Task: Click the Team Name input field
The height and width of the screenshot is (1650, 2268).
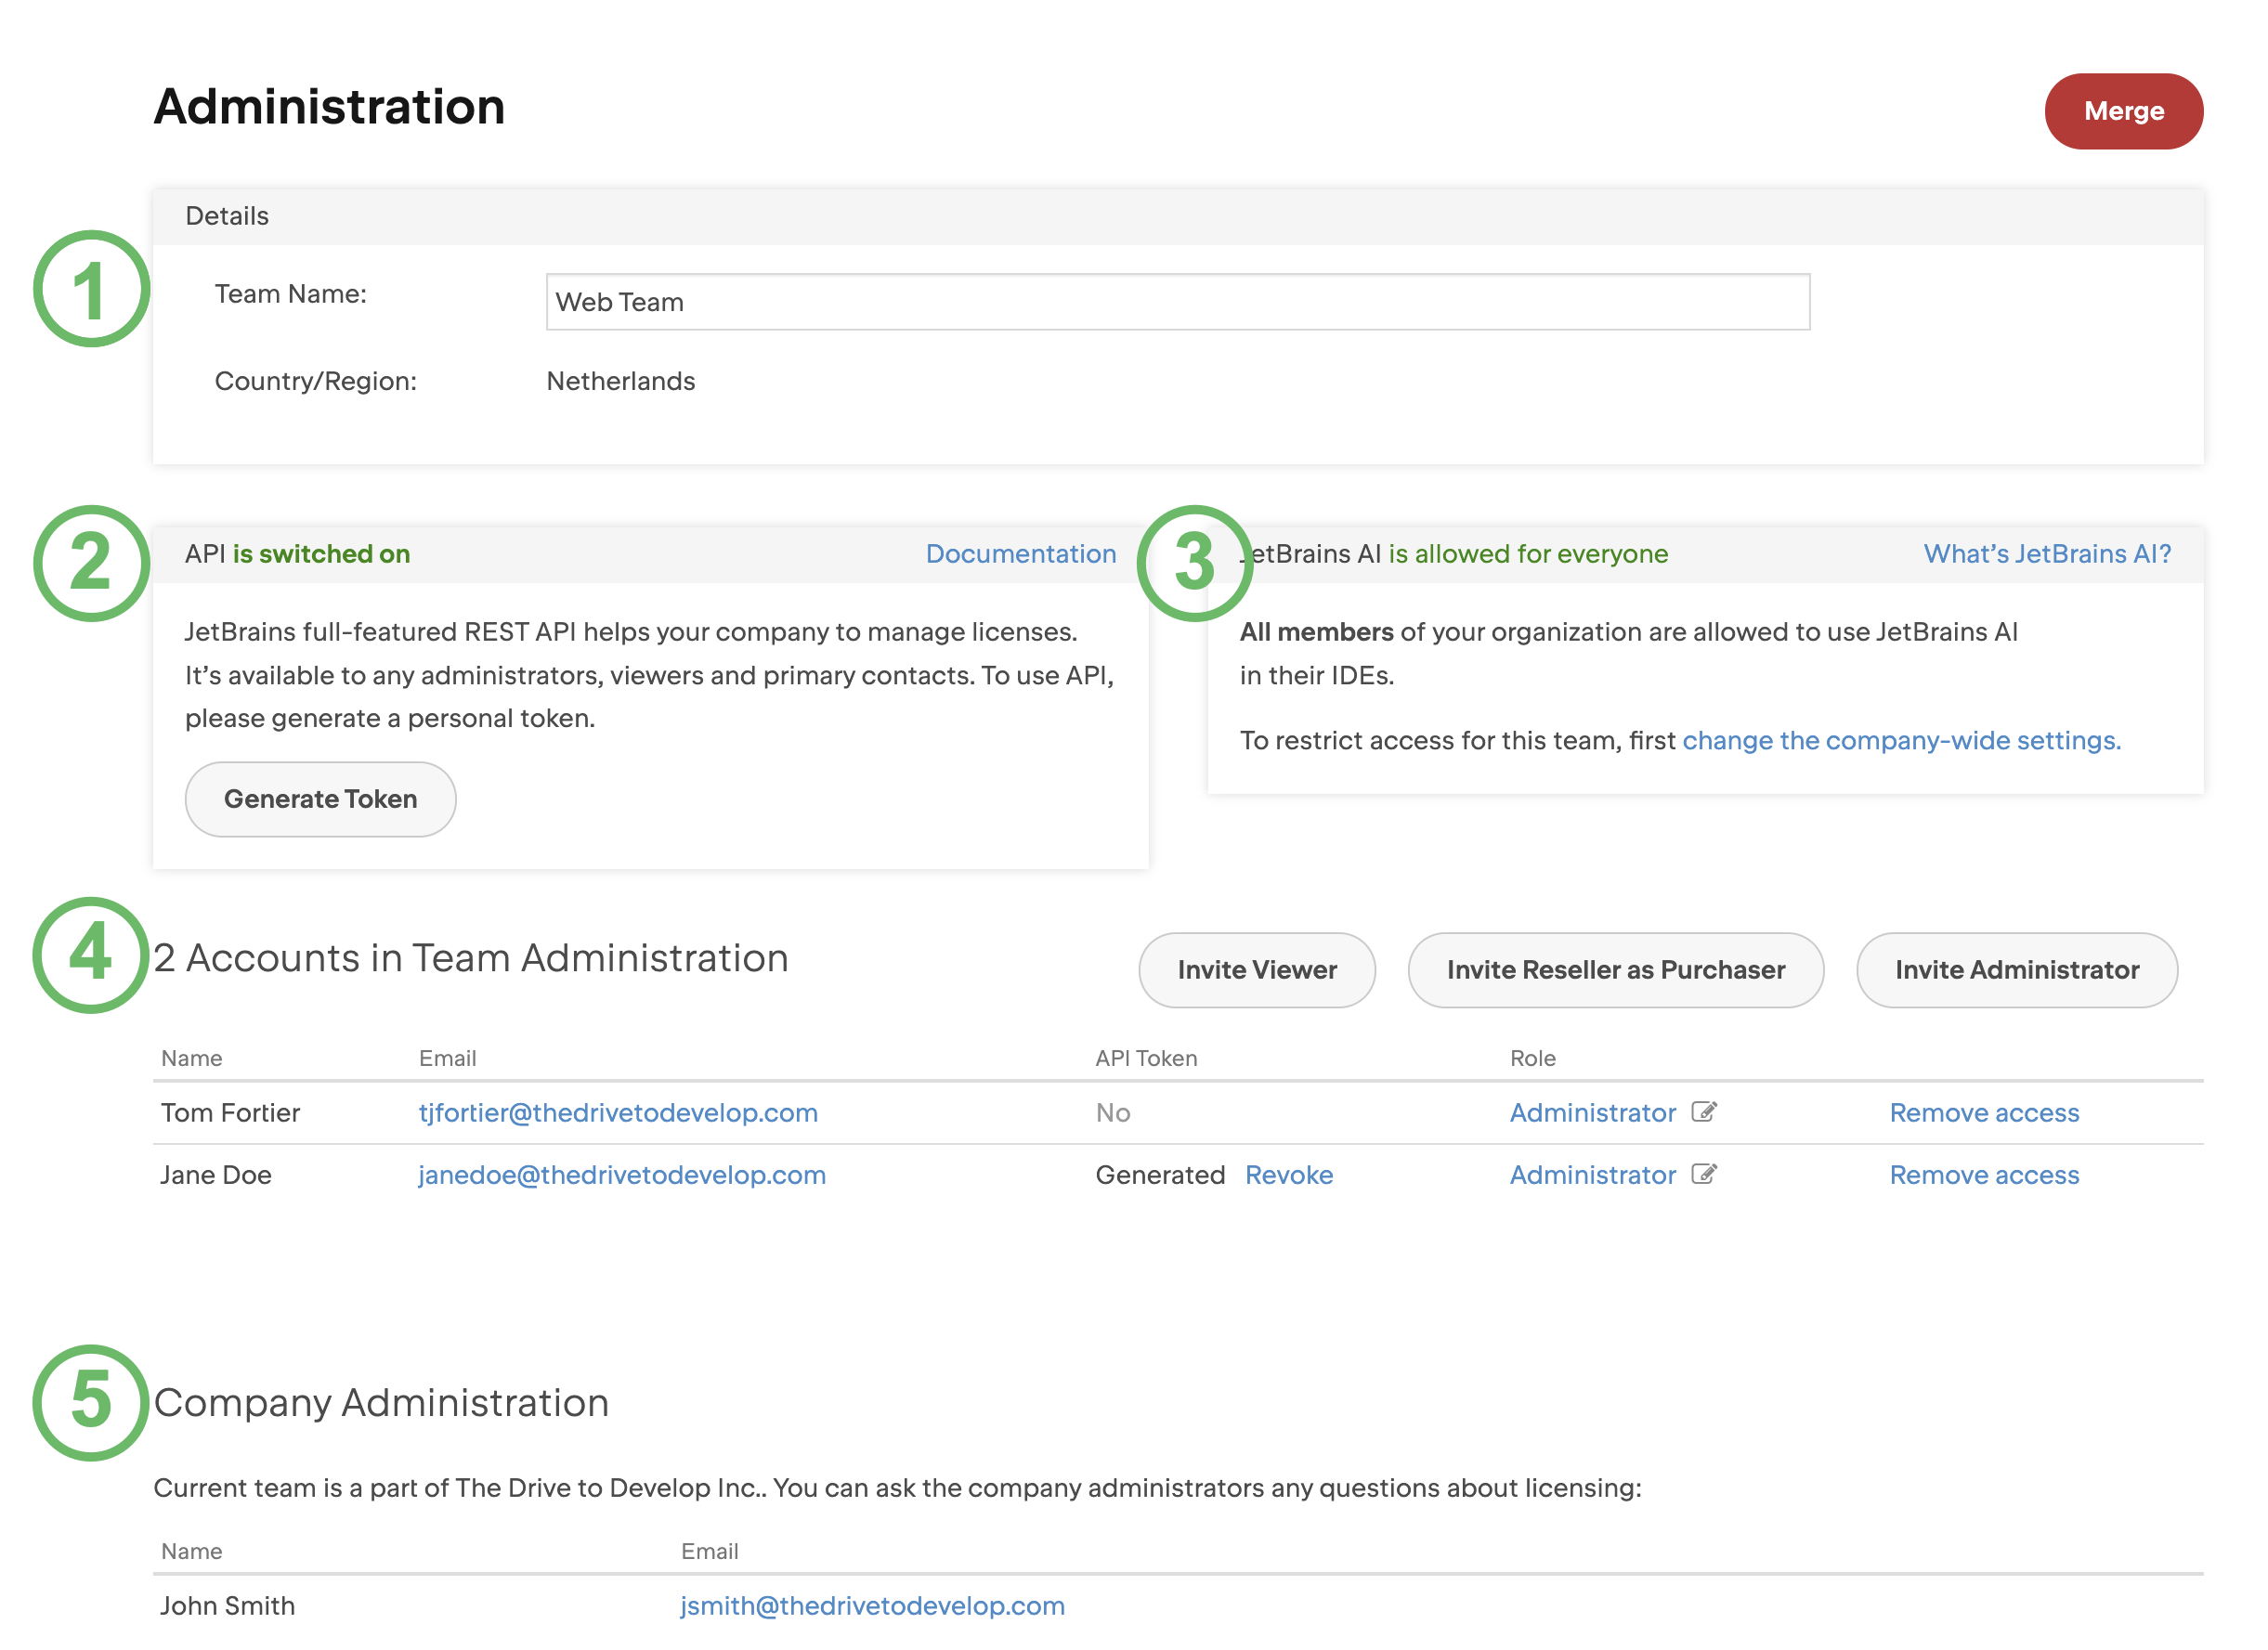Action: 1177,302
